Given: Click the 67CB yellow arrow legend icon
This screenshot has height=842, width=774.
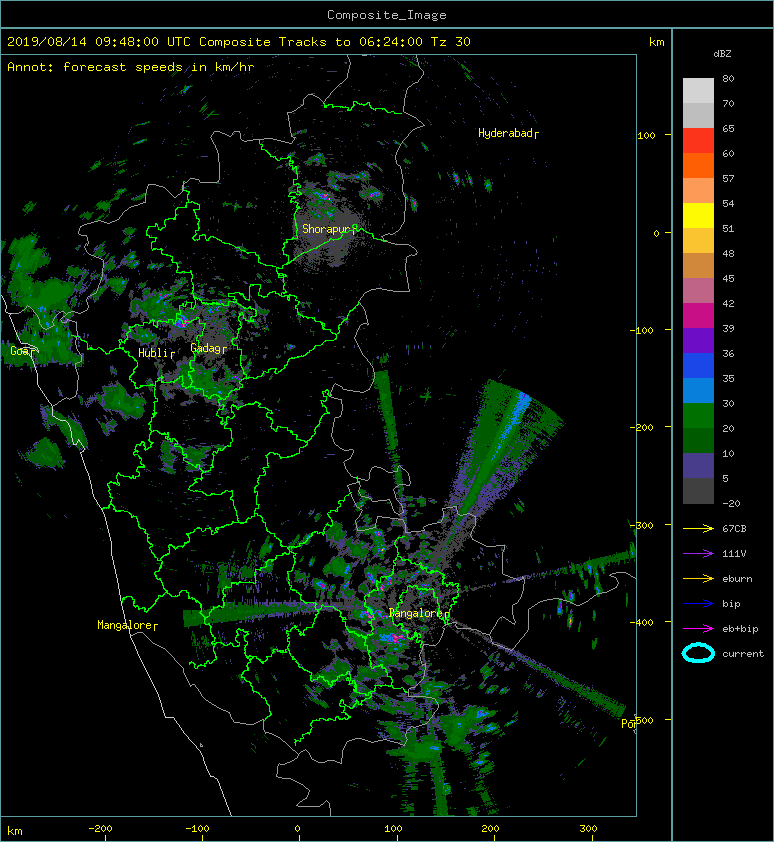Looking at the screenshot, I should tap(698, 528).
